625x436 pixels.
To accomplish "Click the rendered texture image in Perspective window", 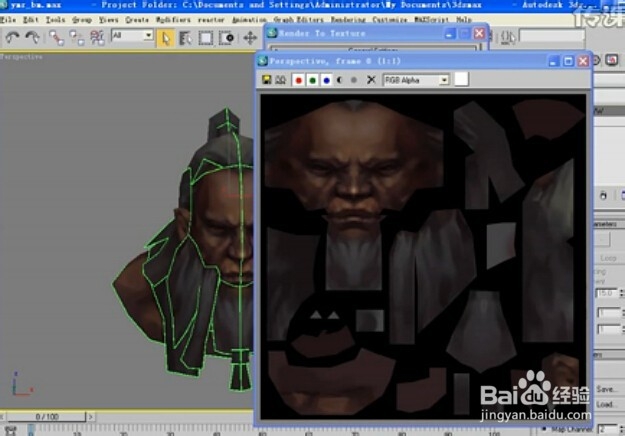I will click(423, 257).
